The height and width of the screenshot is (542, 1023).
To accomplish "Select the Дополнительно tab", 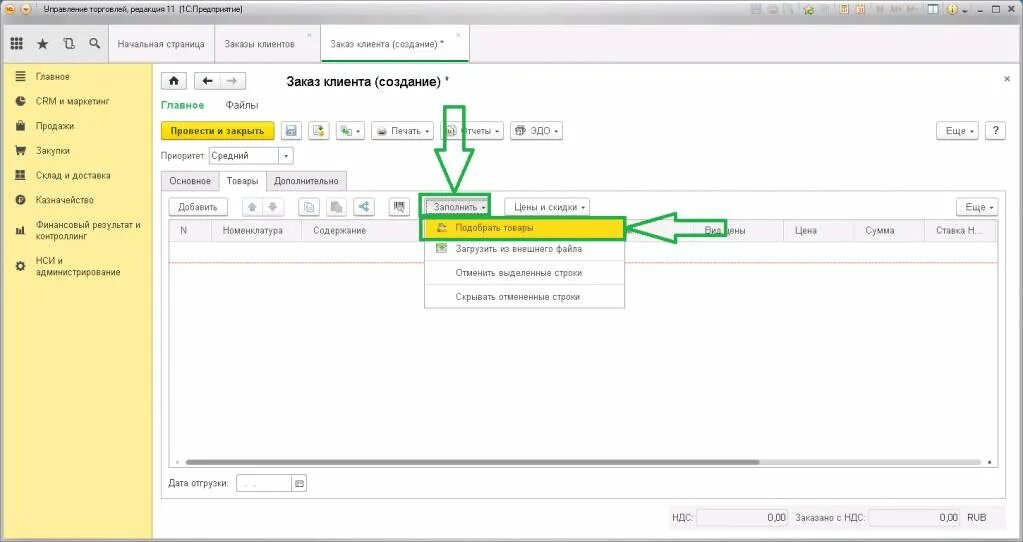I will [306, 181].
